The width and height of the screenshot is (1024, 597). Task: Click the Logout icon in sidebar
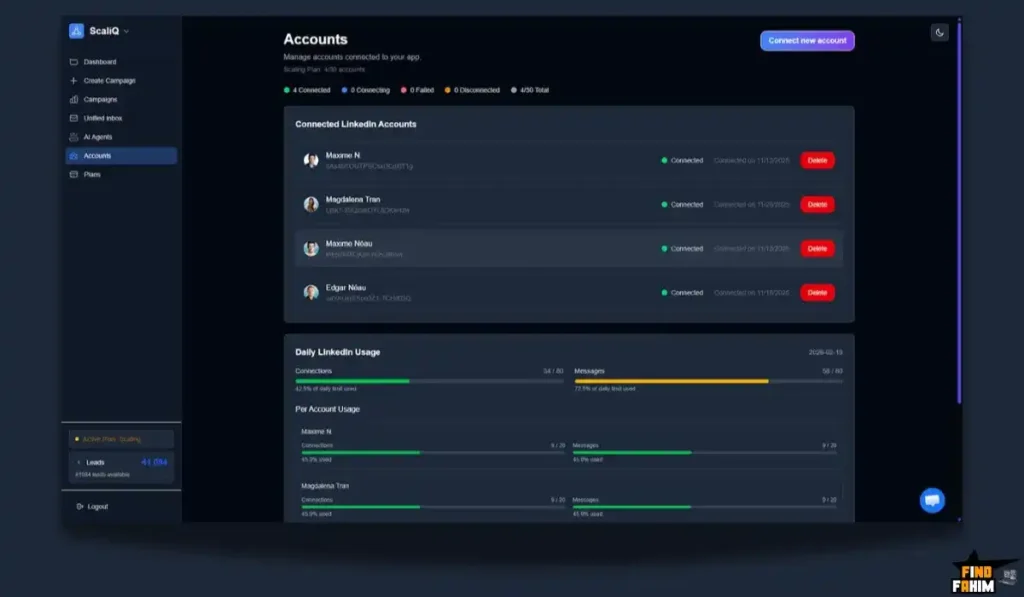point(79,507)
